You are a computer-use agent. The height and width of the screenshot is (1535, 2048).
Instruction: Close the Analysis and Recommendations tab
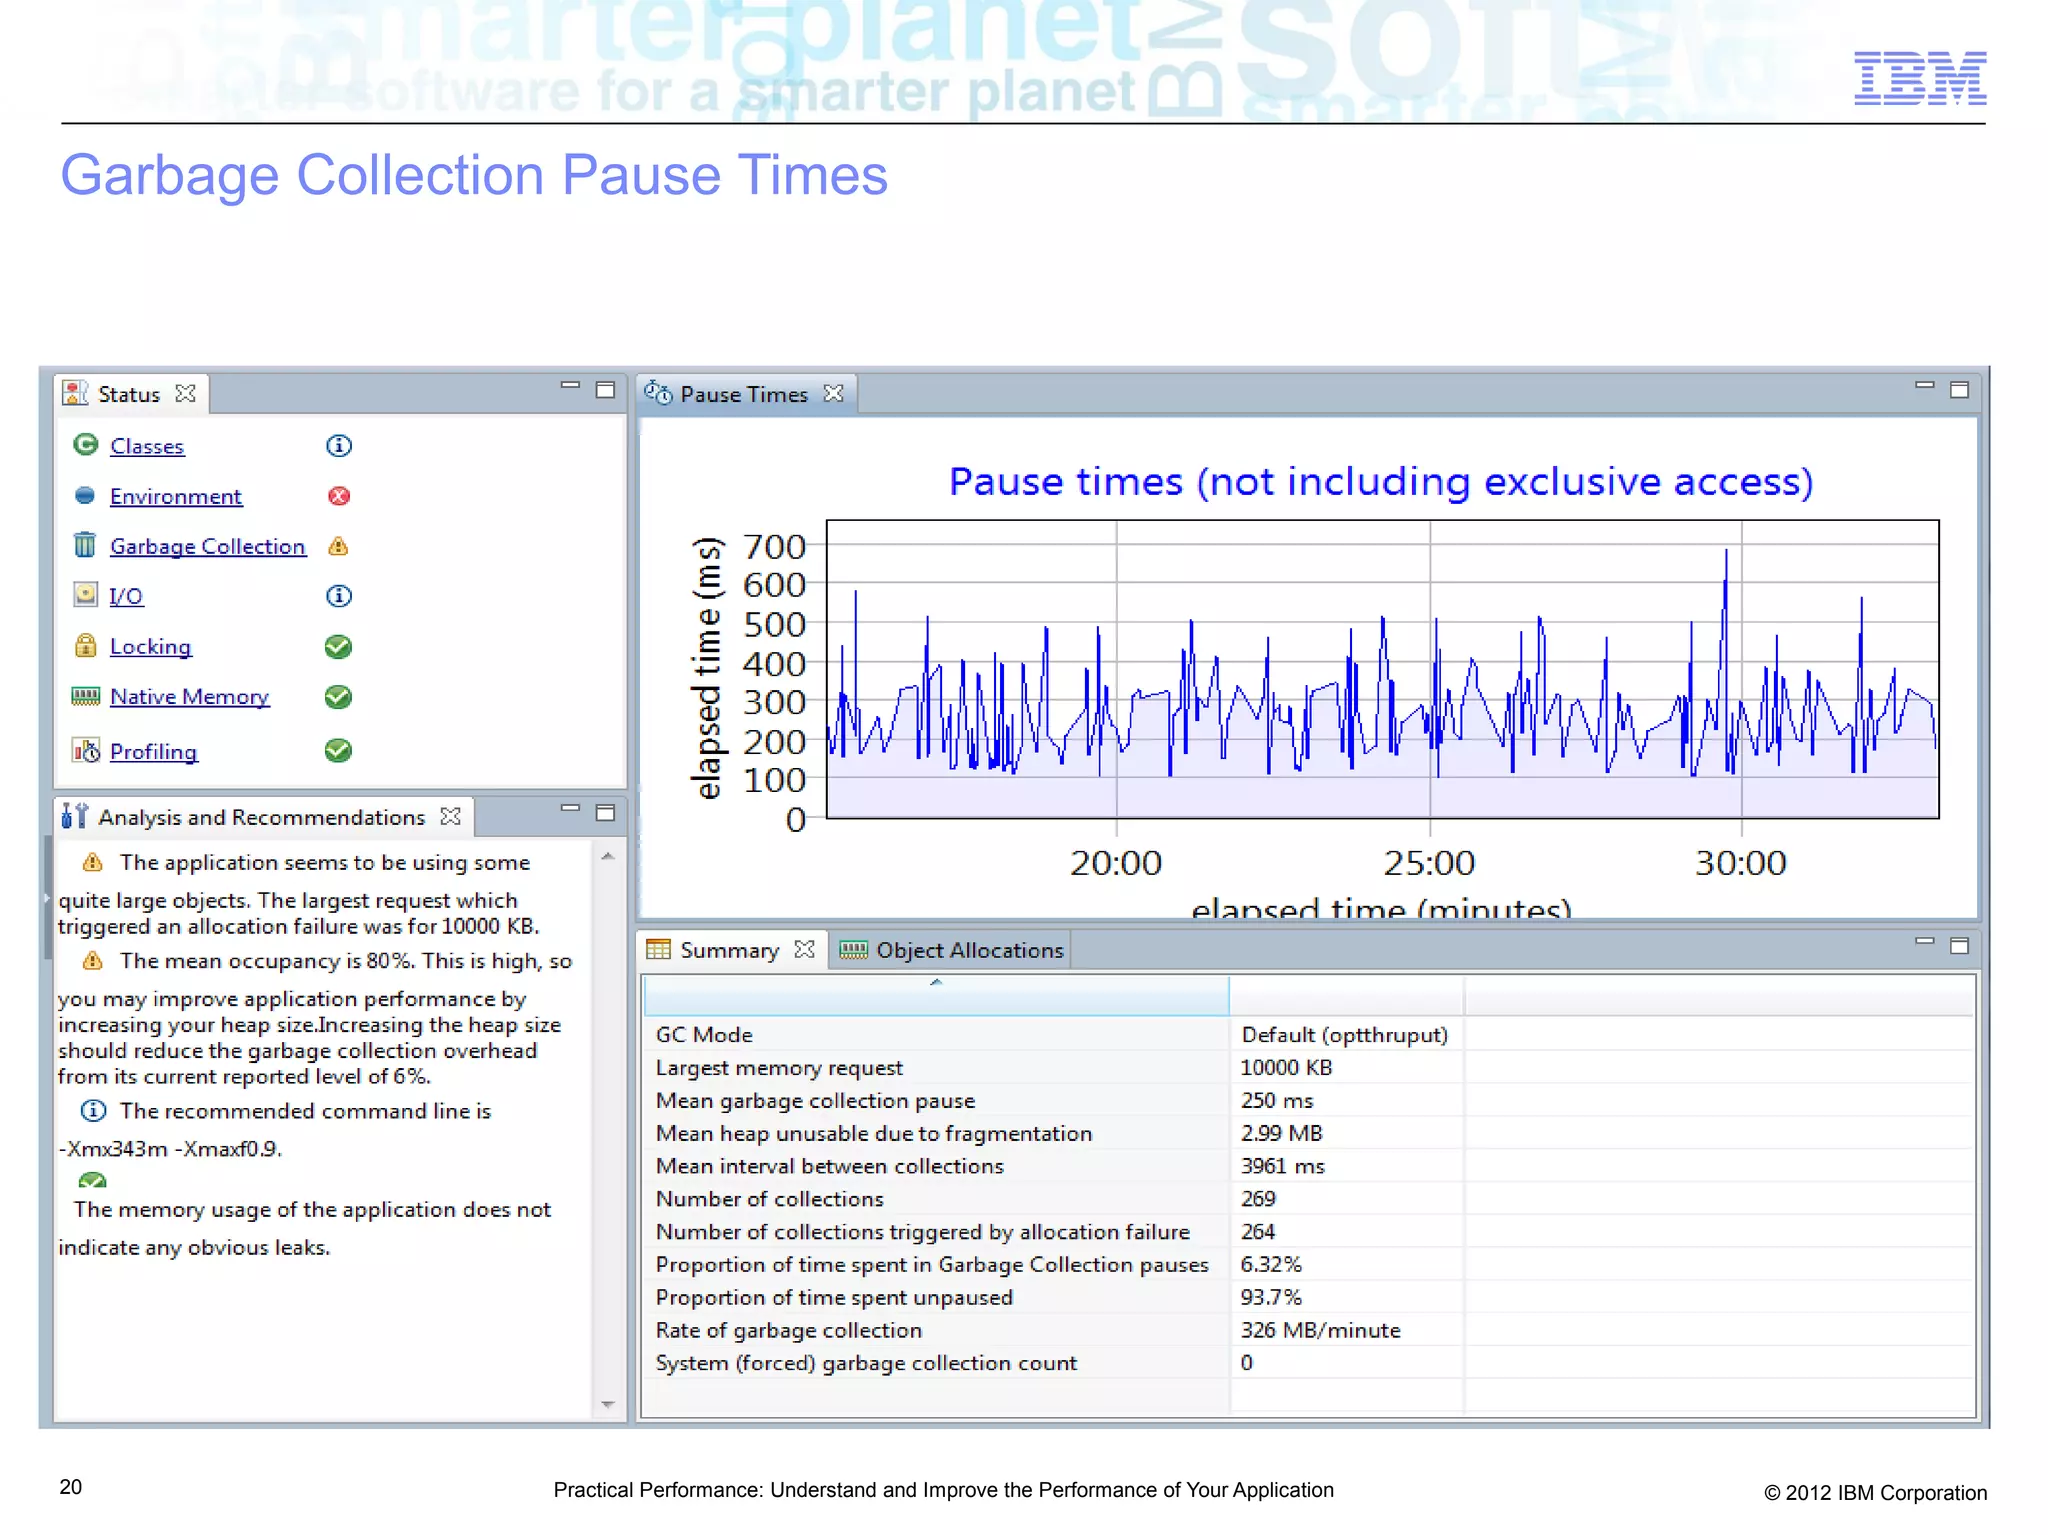[451, 816]
